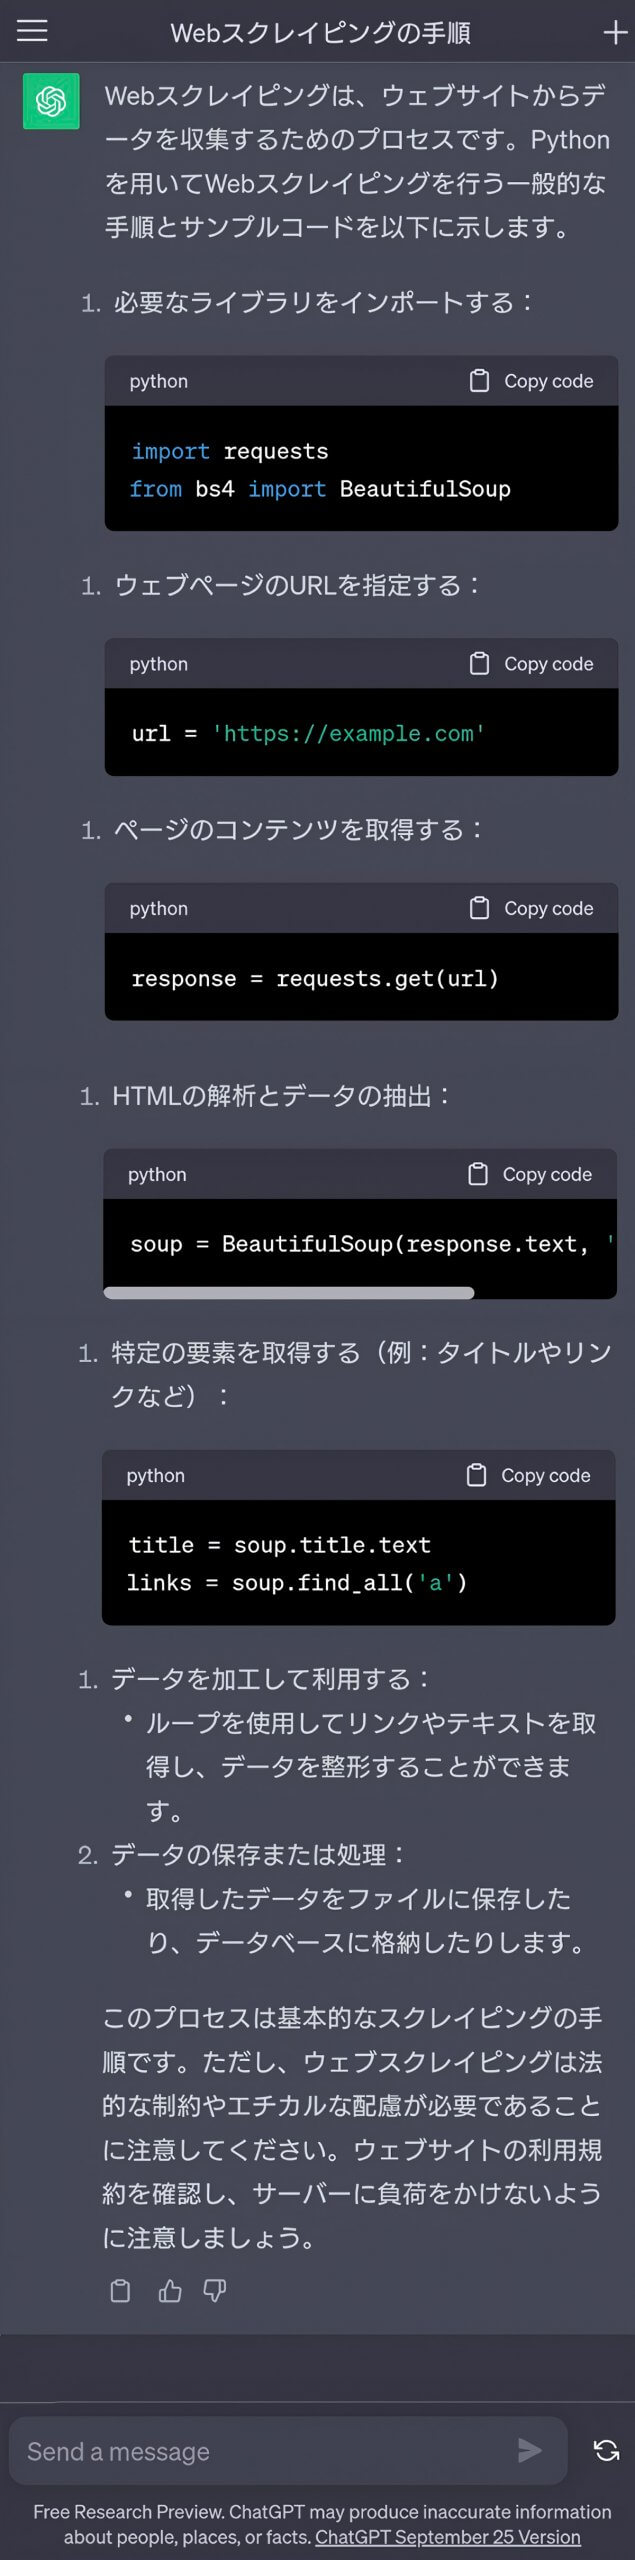This screenshot has width=635, height=2560.
Task: Click the regenerate response icon
Action: [x=606, y=2450]
